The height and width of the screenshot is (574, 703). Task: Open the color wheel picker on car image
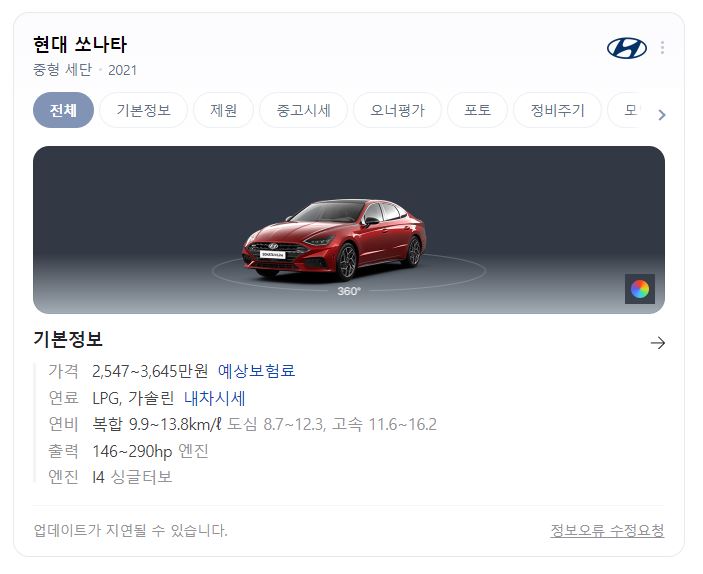[x=640, y=289]
